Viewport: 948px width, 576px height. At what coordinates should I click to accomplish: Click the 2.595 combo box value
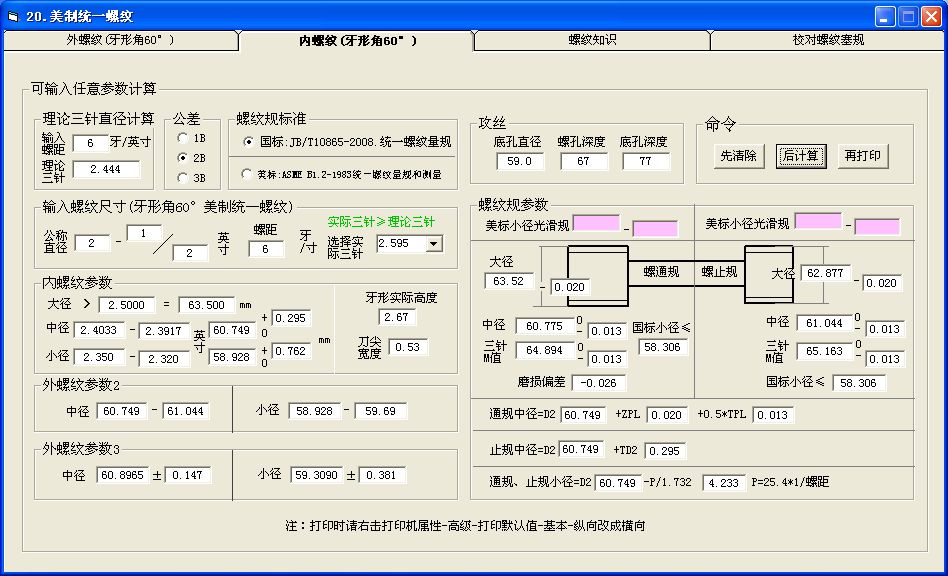coord(401,244)
